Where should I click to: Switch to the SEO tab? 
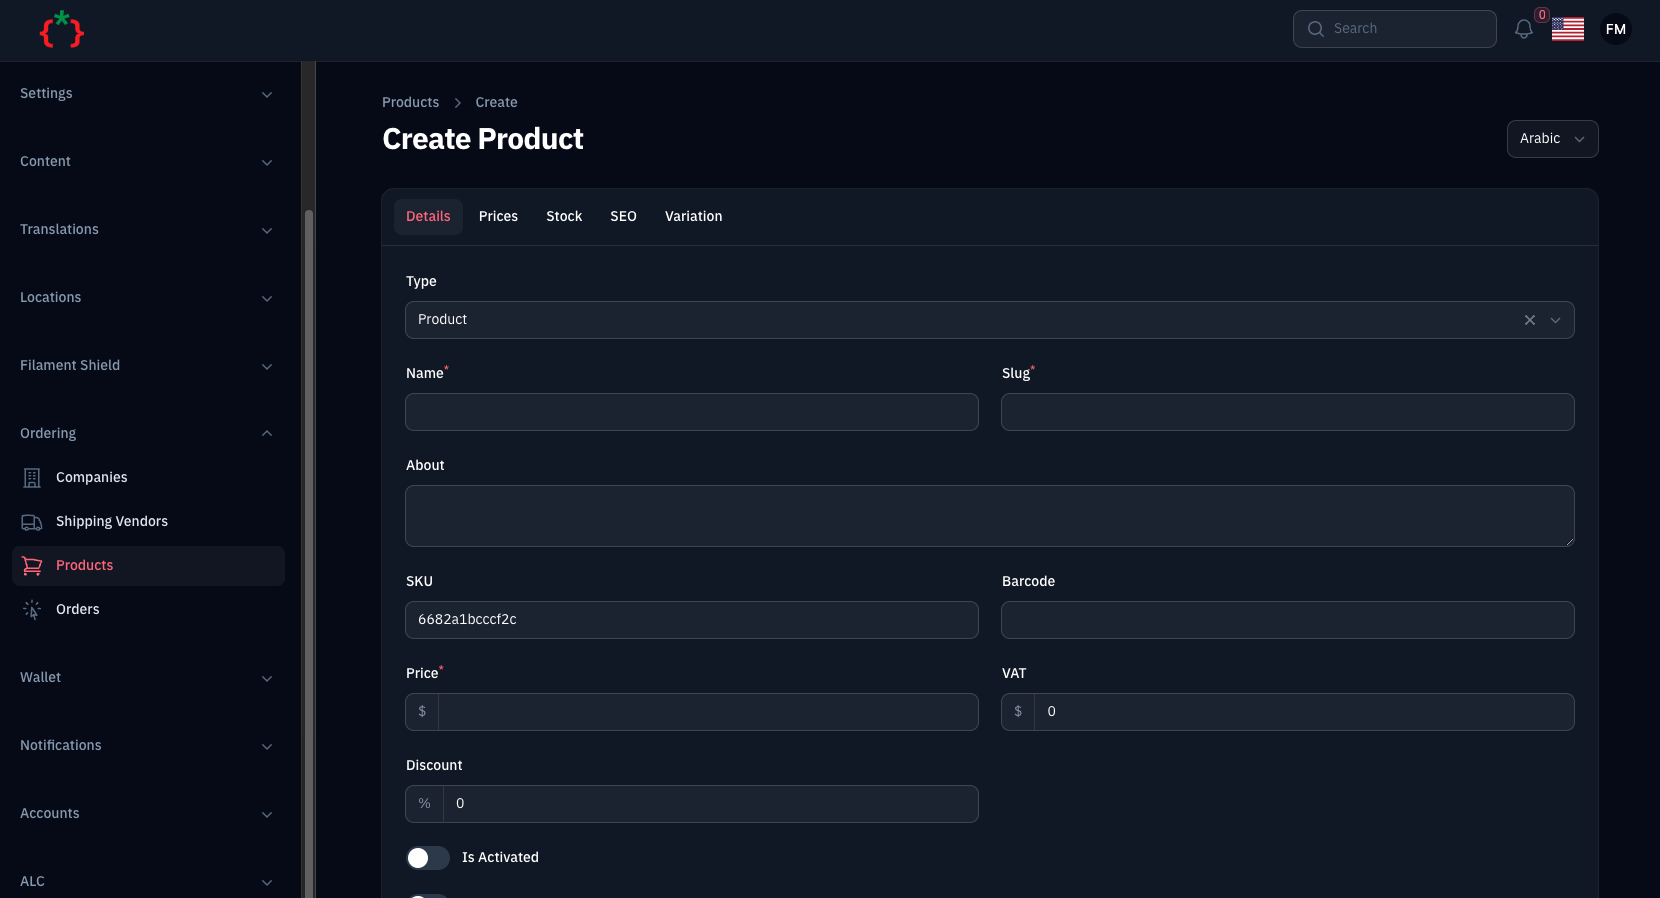(x=623, y=217)
